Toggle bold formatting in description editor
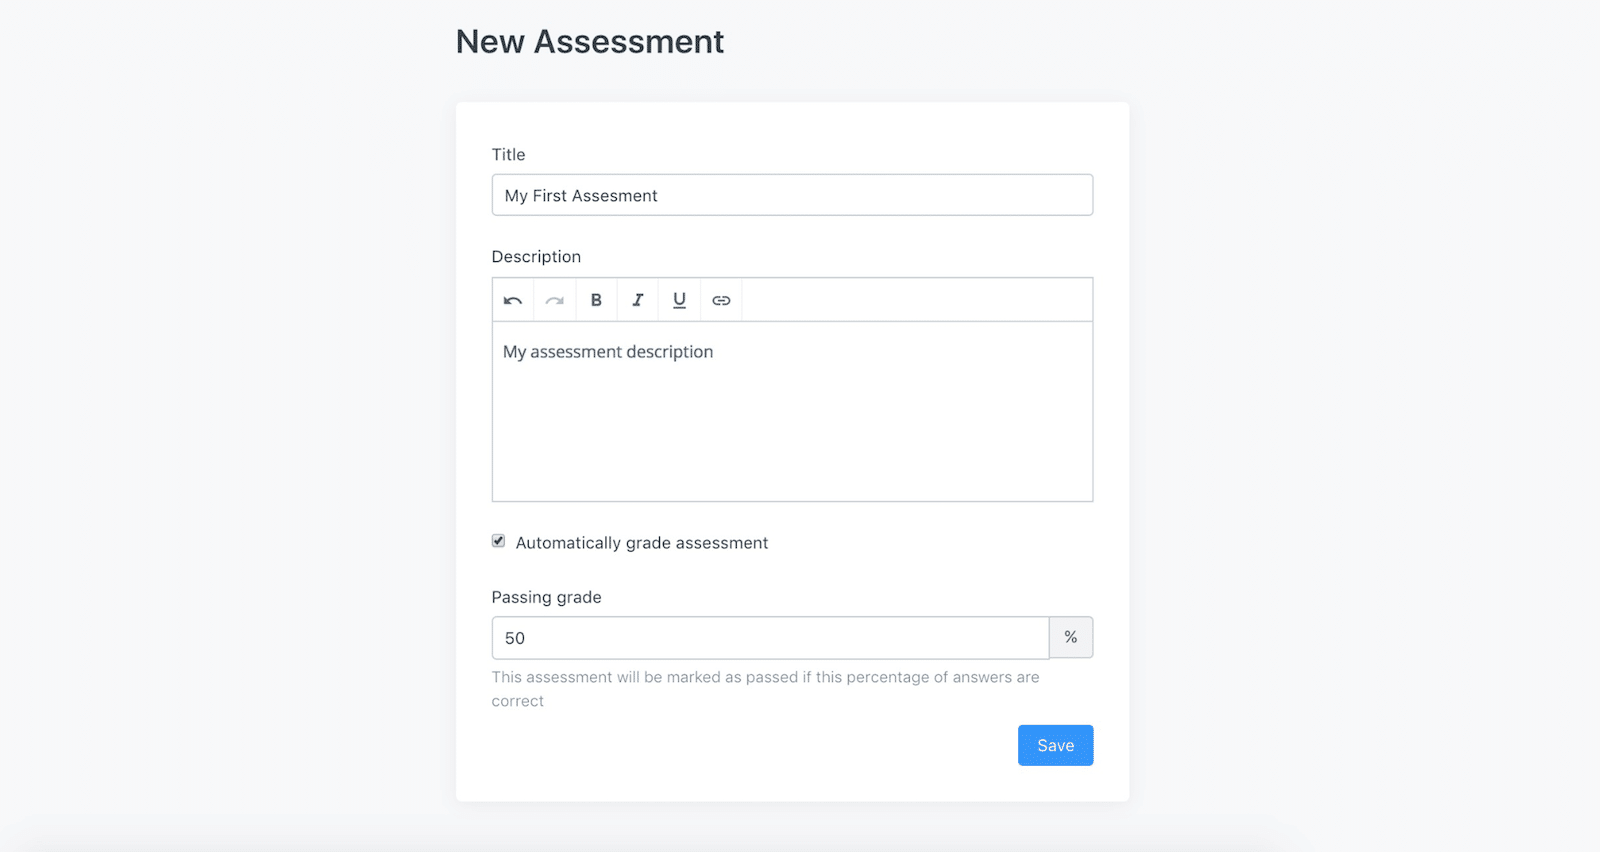The image size is (1600, 852). tap(596, 300)
